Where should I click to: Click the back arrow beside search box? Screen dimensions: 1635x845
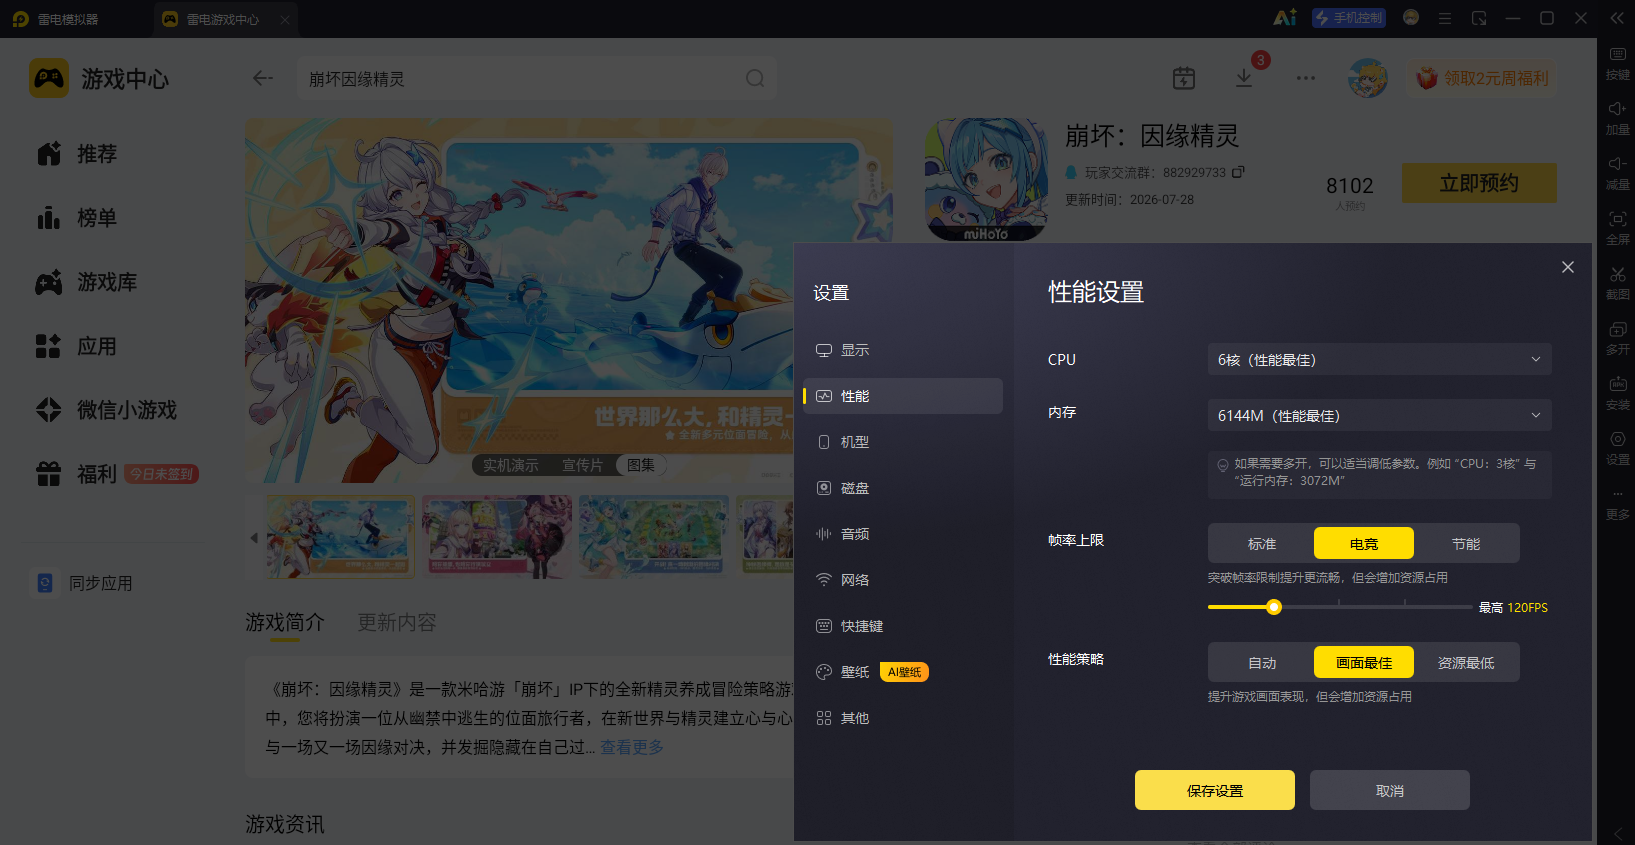click(x=263, y=78)
